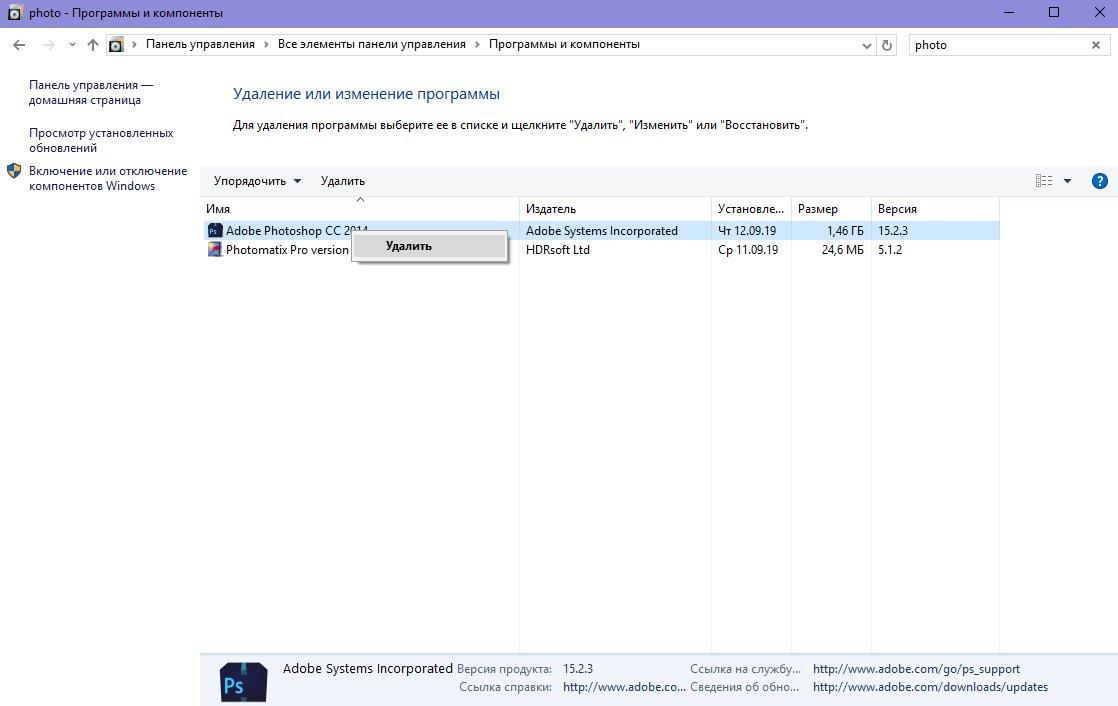Select the Adobe Photoshop CC 2014 row
Image resolution: width=1118 pixels, height=706 pixels.
[x=600, y=230]
